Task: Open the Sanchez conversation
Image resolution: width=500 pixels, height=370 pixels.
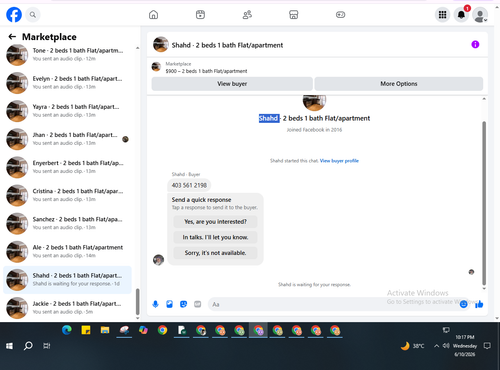Action: tap(68, 223)
